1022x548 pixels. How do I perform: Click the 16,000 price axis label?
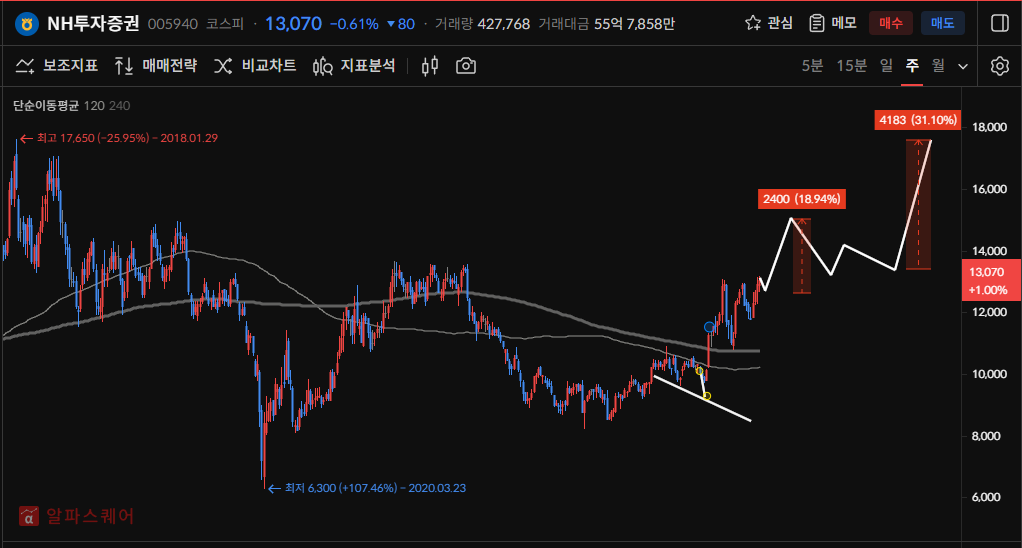click(989, 189)
